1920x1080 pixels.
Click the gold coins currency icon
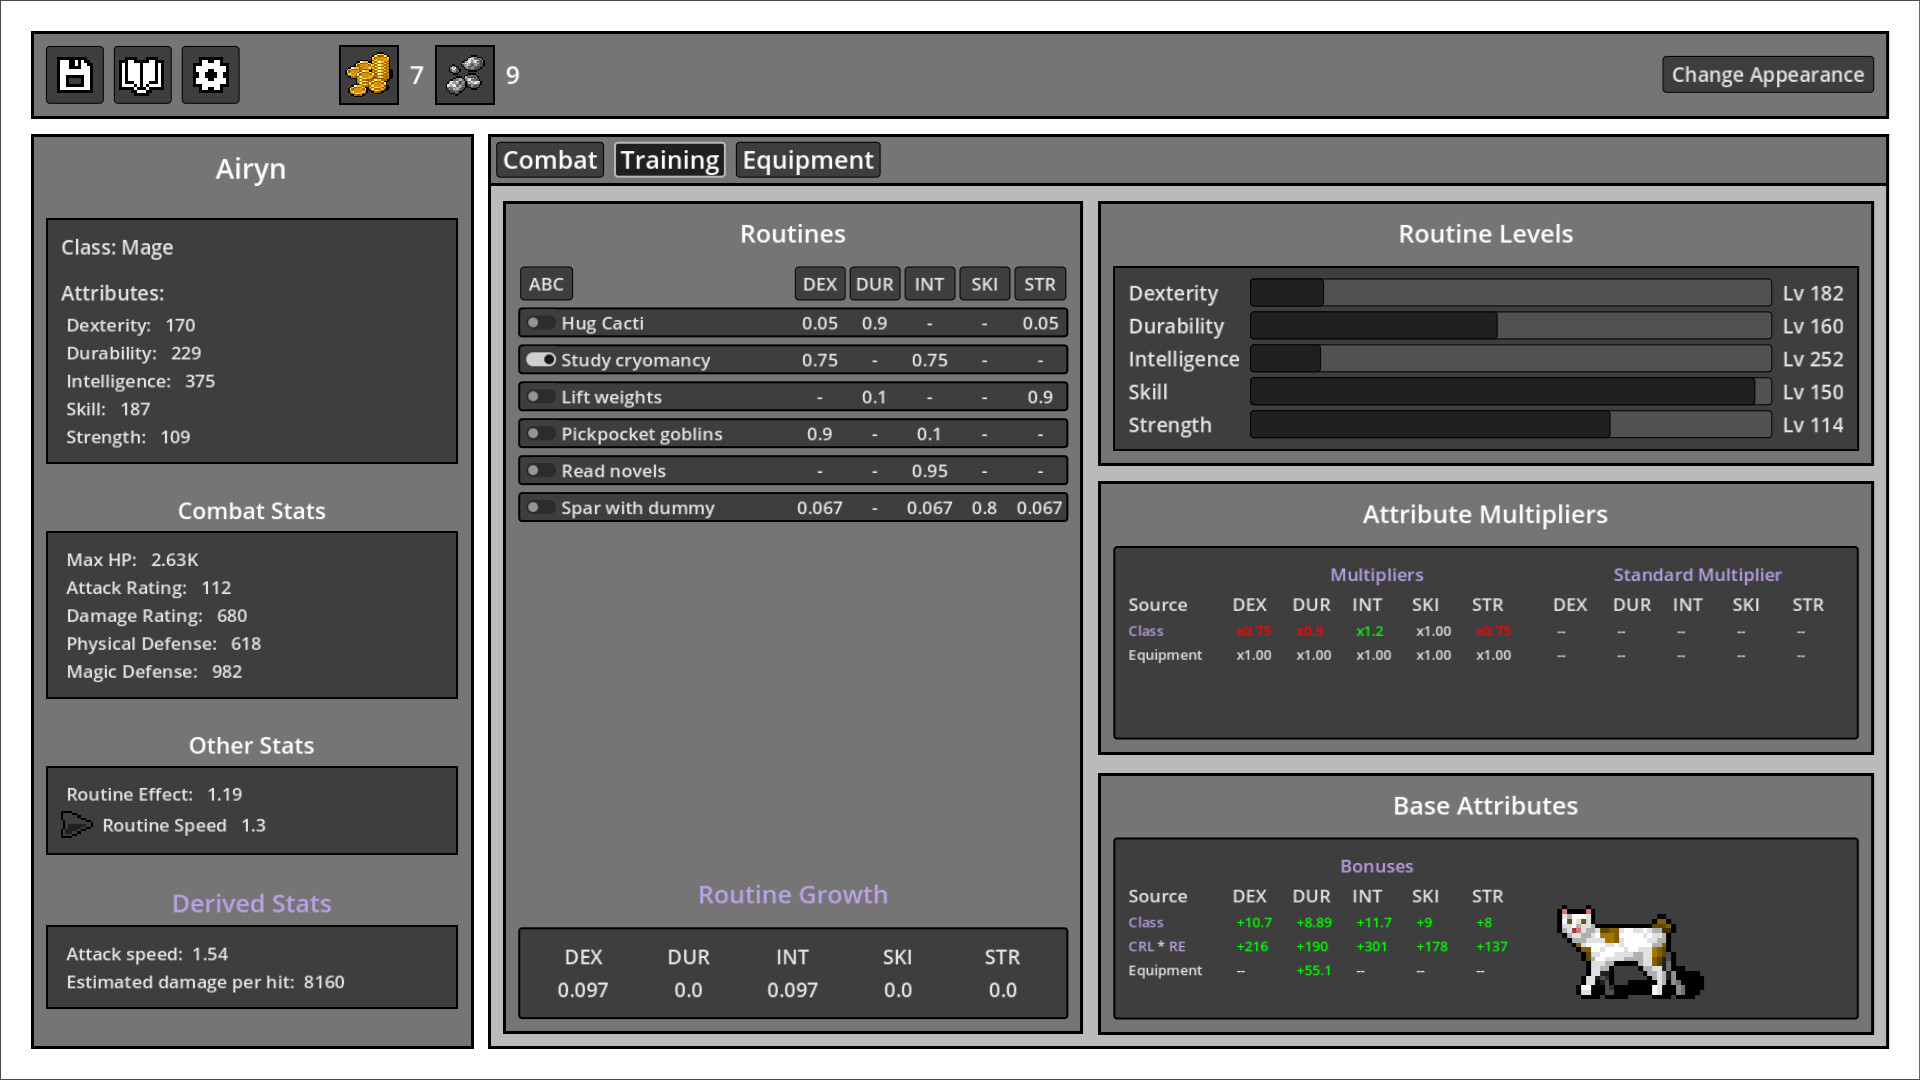click(367, 74)
